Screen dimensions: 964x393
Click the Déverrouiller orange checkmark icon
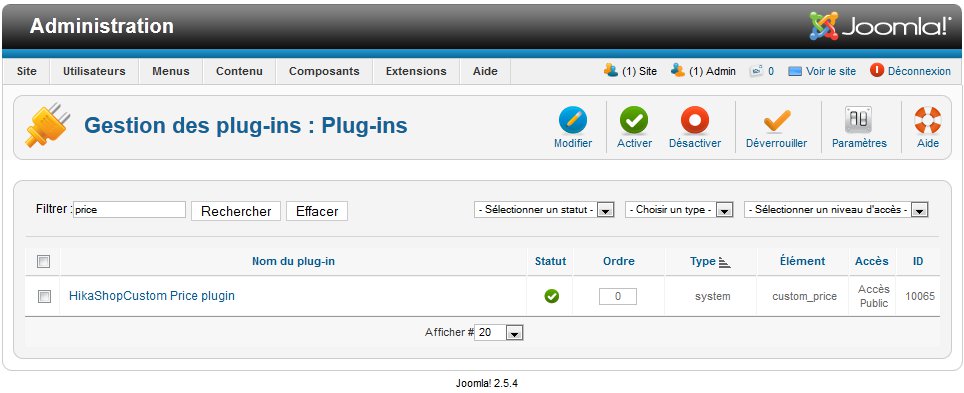coord(776,121)
